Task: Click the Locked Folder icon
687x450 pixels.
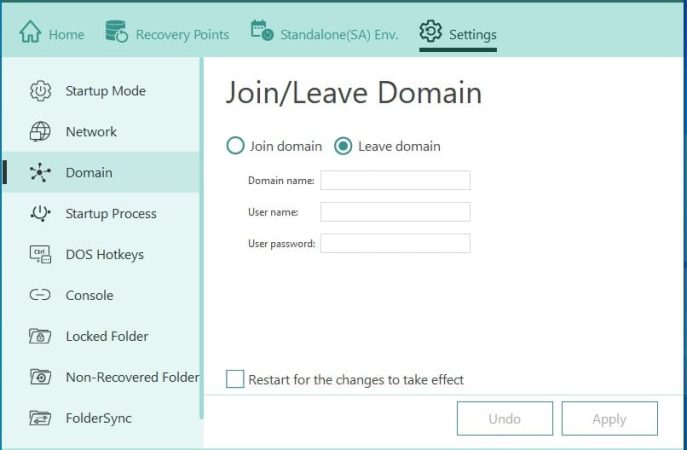Action: point(40,337)
